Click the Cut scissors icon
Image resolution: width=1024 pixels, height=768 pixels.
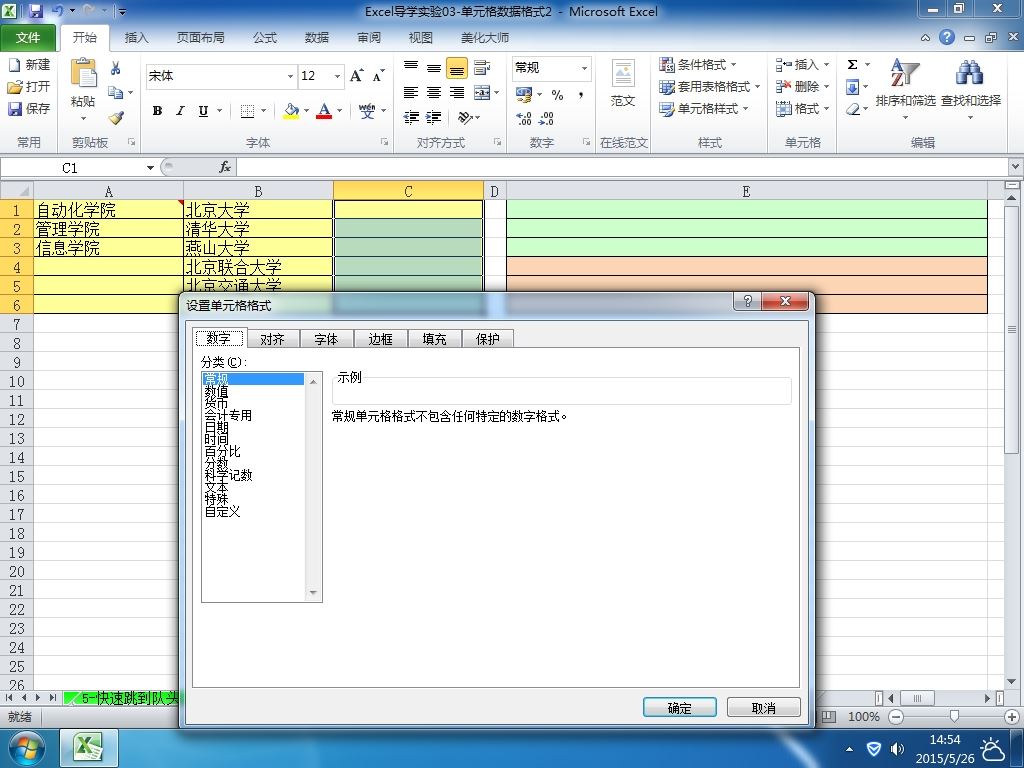[116, 68]
